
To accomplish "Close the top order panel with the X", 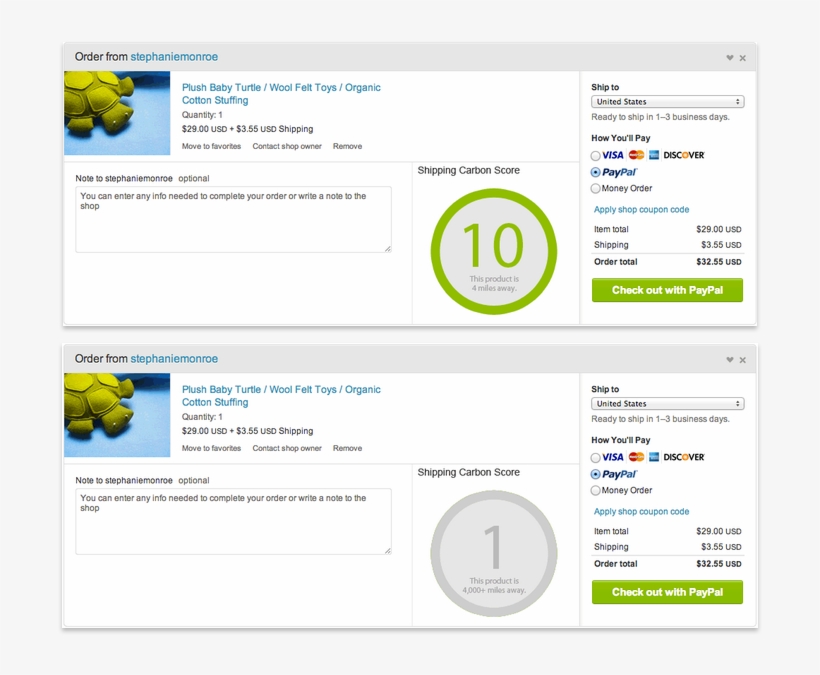I will pyautogui.click(x=743, y=58).
